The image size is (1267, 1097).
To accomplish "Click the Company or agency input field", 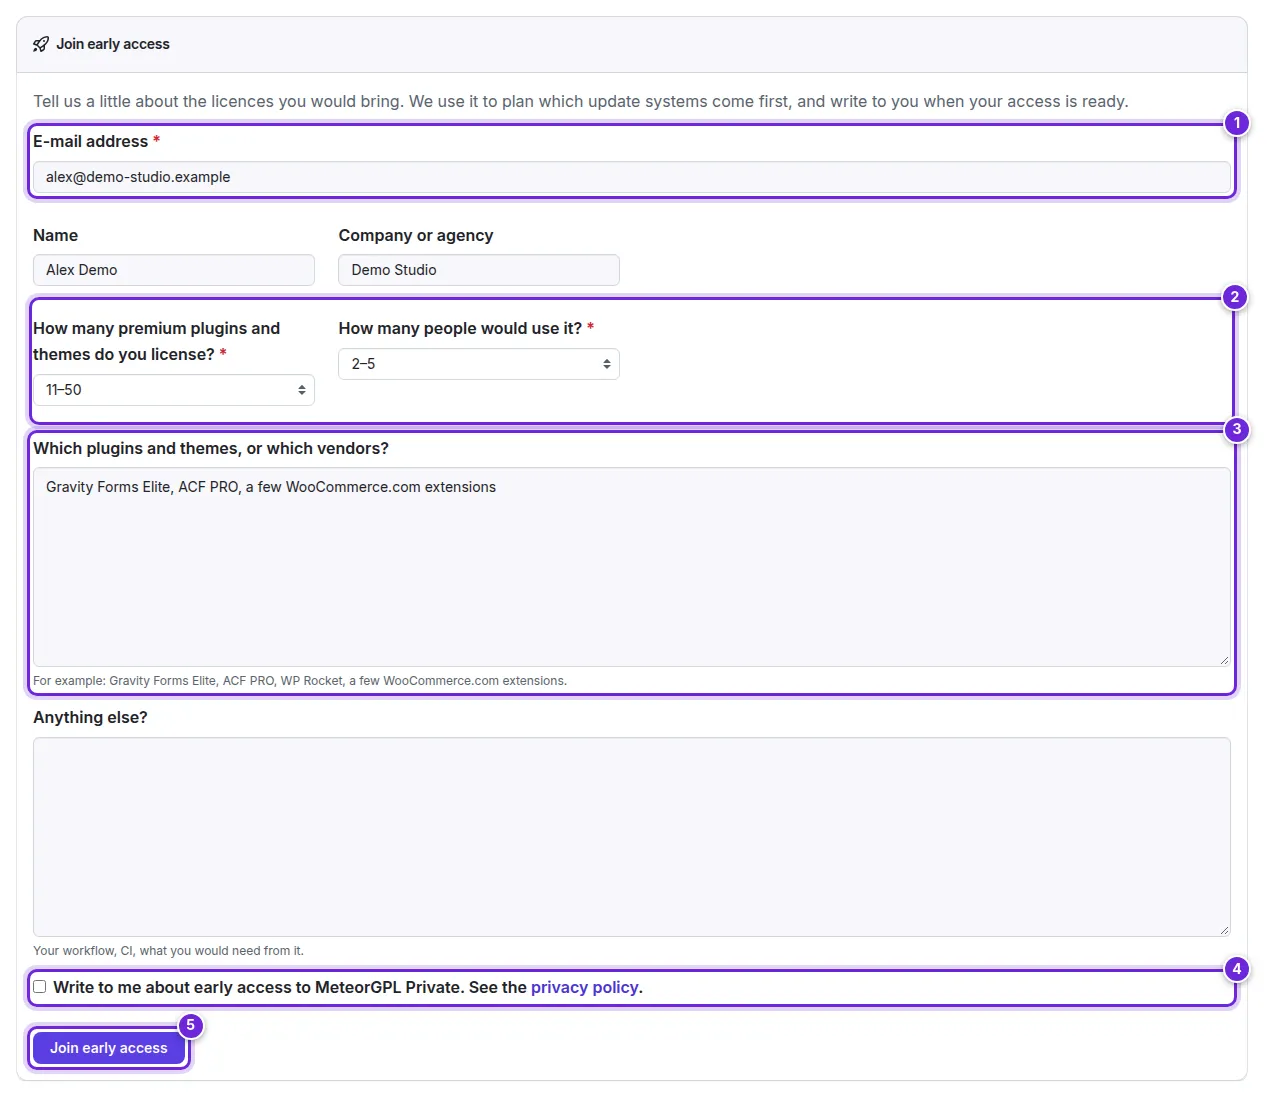I will coord(479,270).
